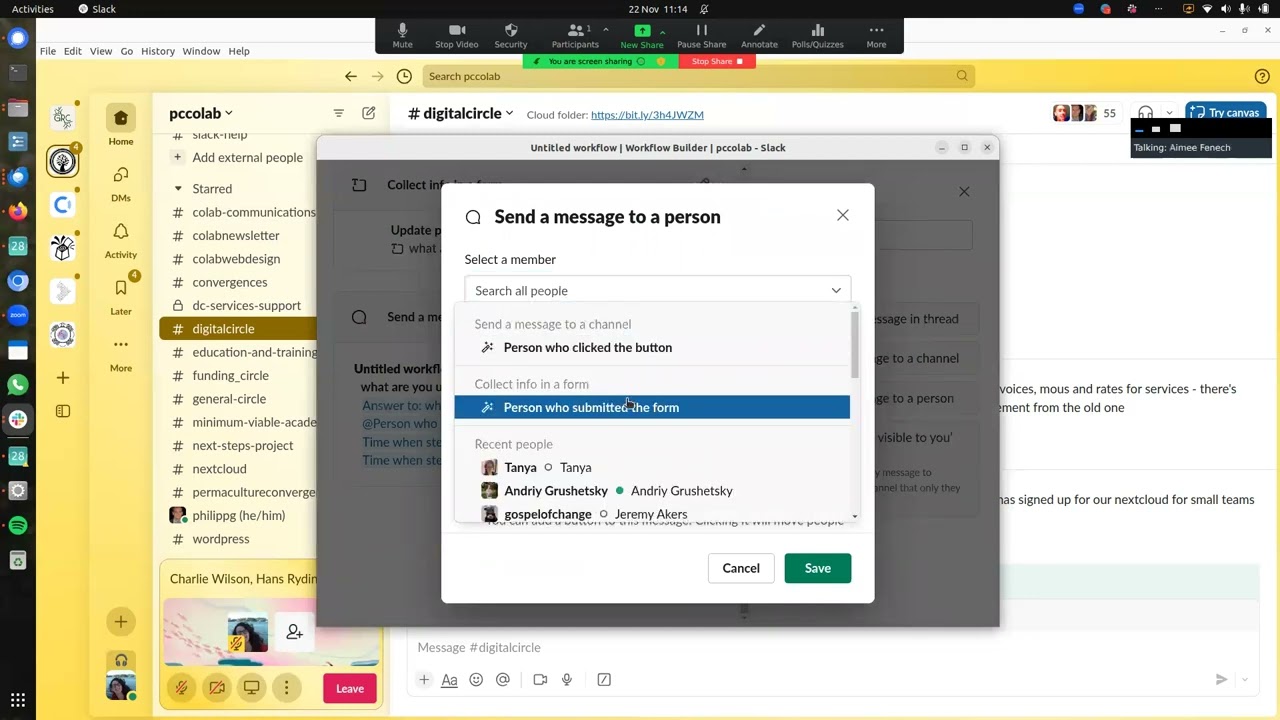Compose a new Slack message
Image resolution: width=1280 pixels, height=720 pixels.
369,113
